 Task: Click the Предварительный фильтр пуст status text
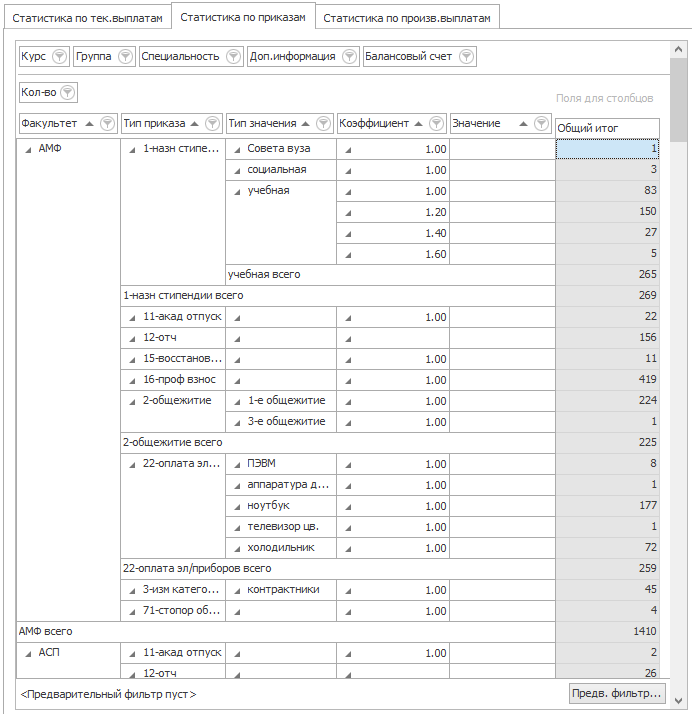(108, 694)
